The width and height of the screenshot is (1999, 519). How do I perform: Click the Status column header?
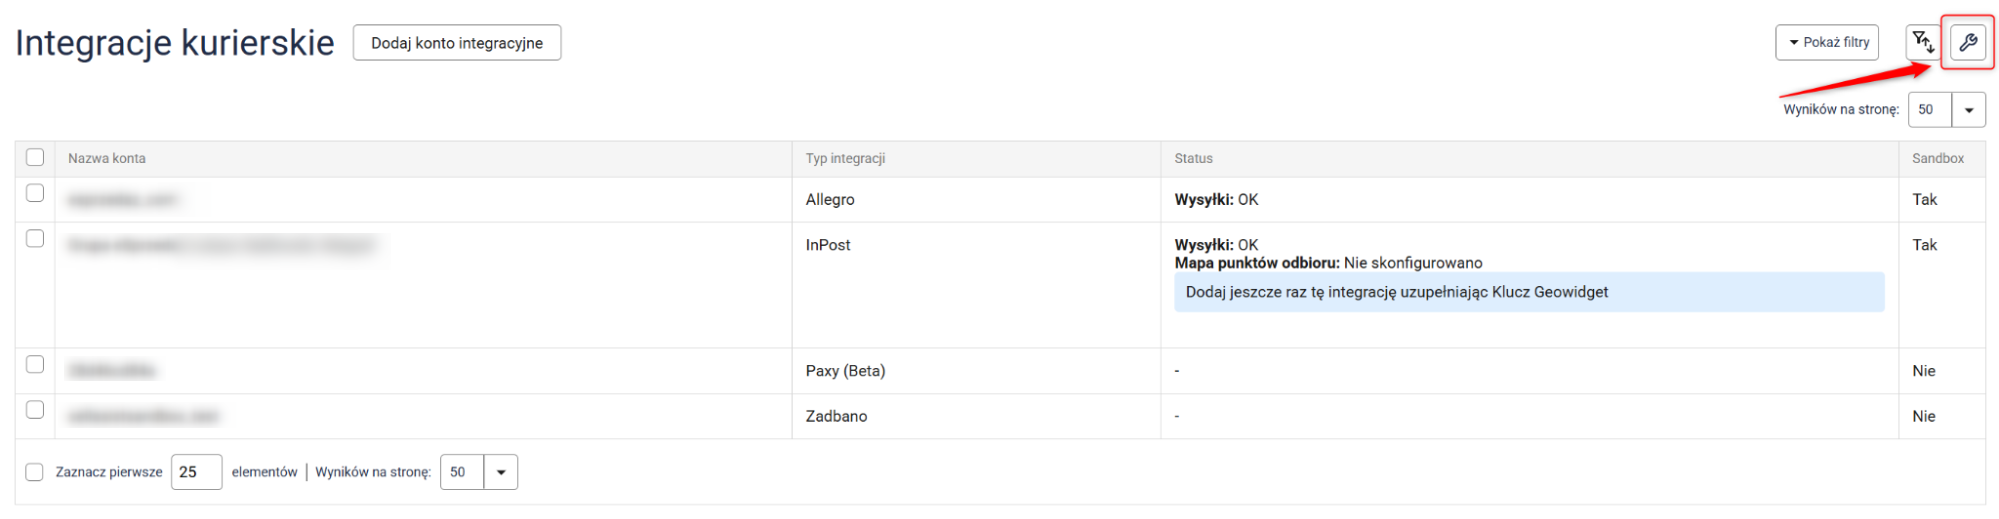(x=1193, y=158)
